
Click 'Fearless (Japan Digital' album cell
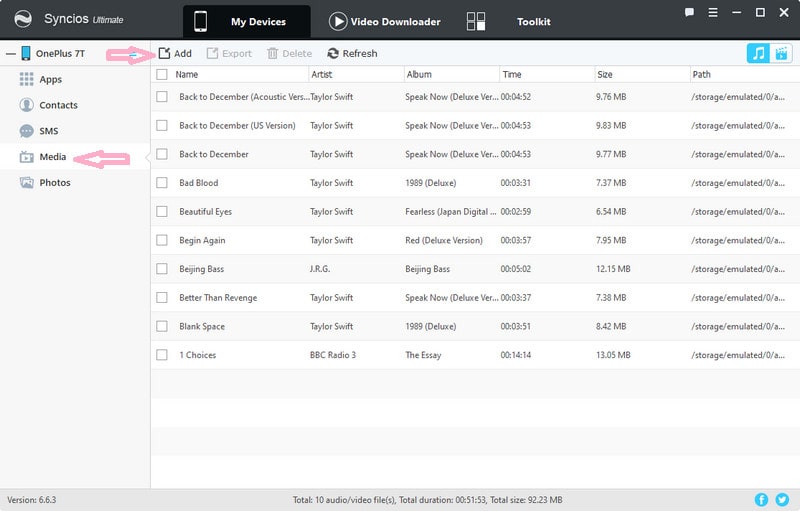point(451,212)
